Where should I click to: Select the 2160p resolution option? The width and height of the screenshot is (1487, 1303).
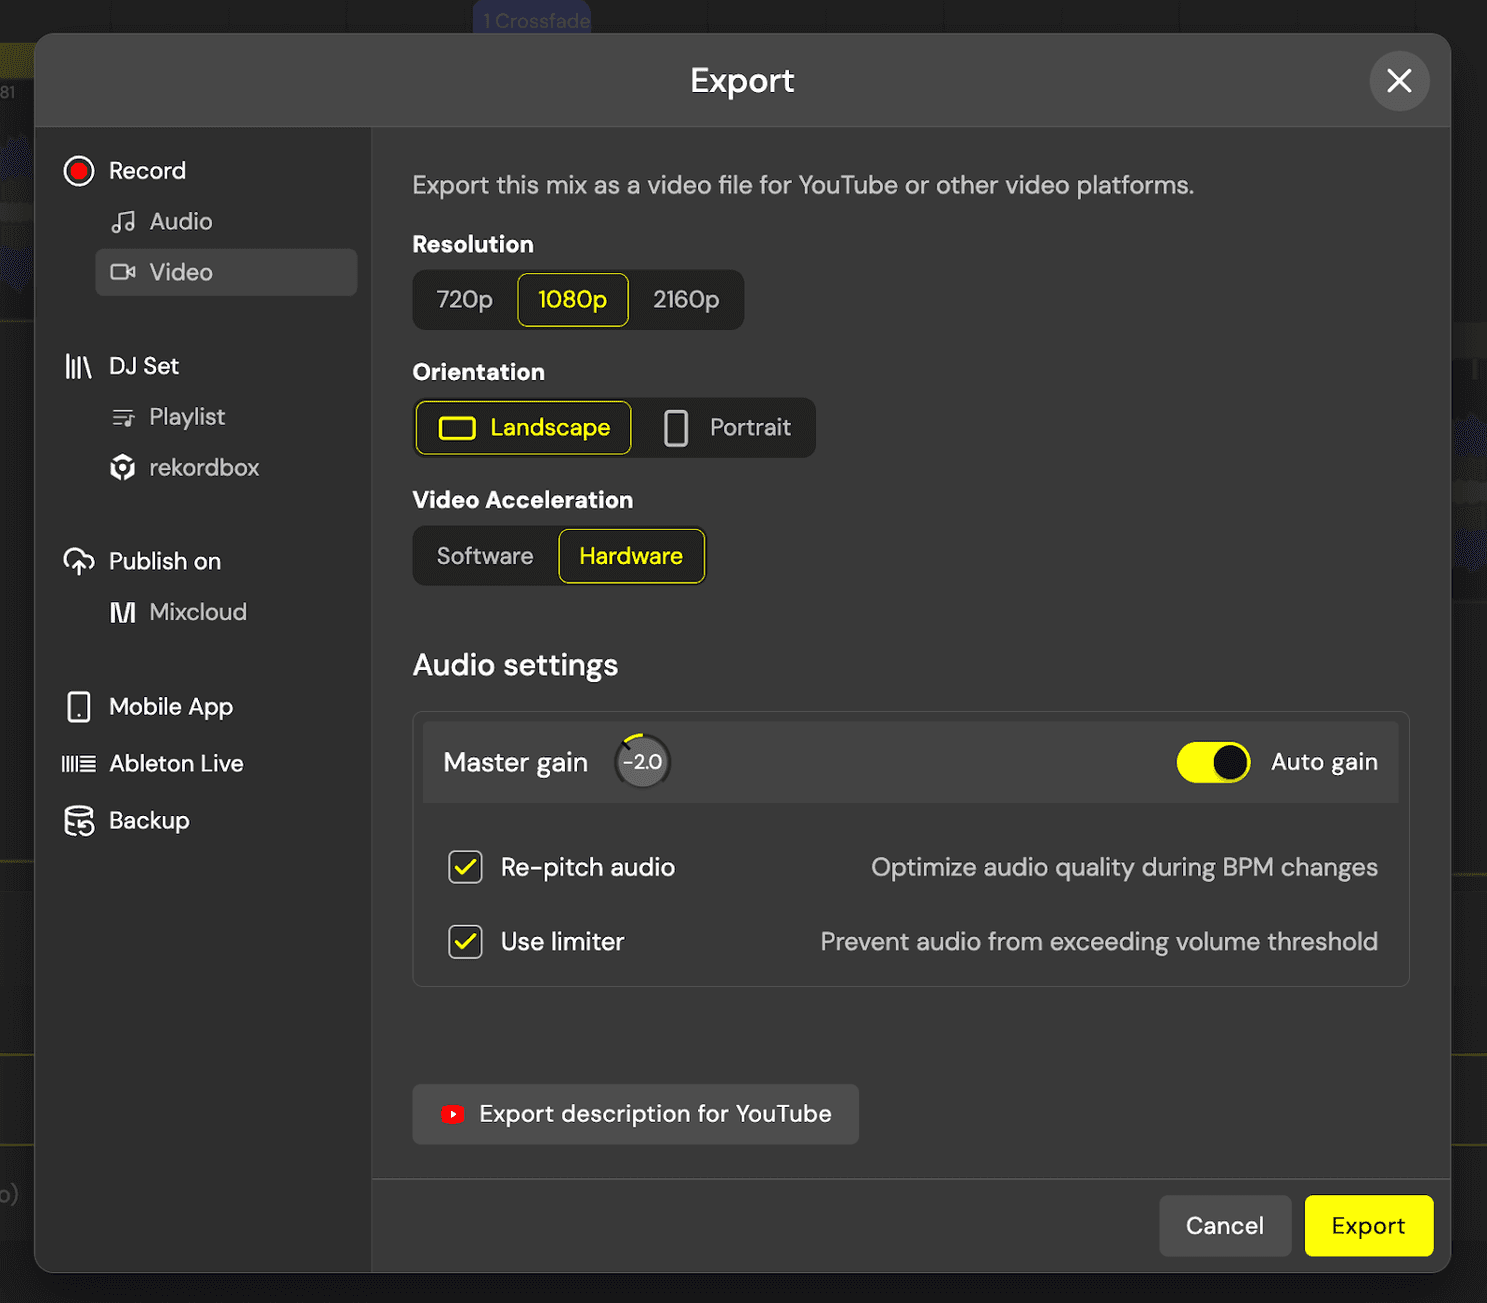[x=686, y=299]
